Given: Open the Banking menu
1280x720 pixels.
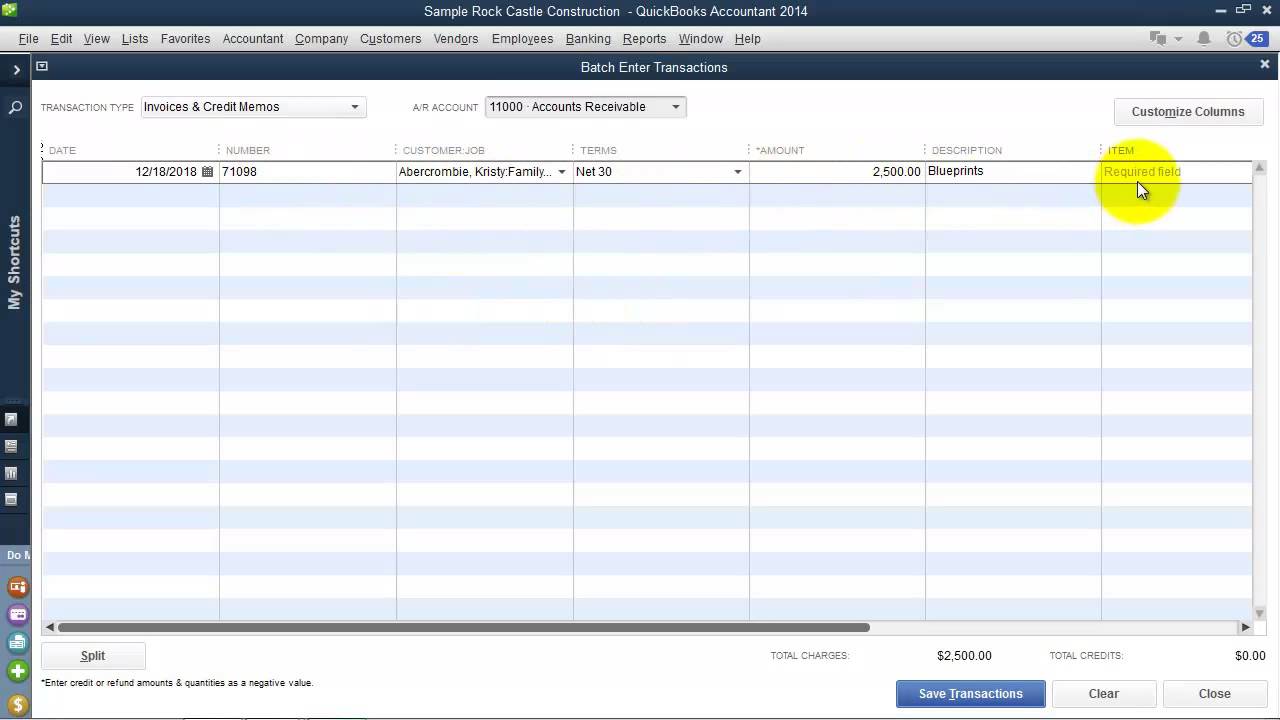Looking at the screenshot, I should (588, 39).
